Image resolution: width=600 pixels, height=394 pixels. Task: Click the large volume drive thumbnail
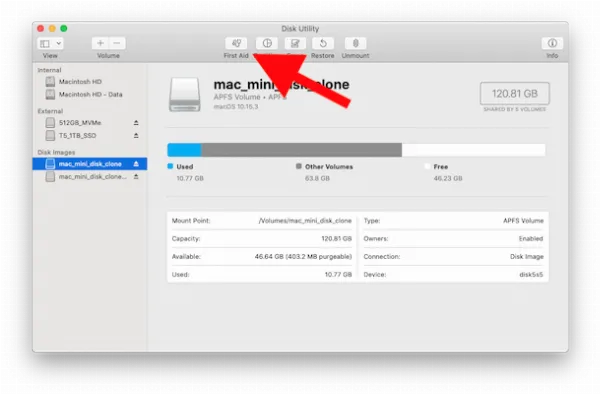[x=185, y=94]
